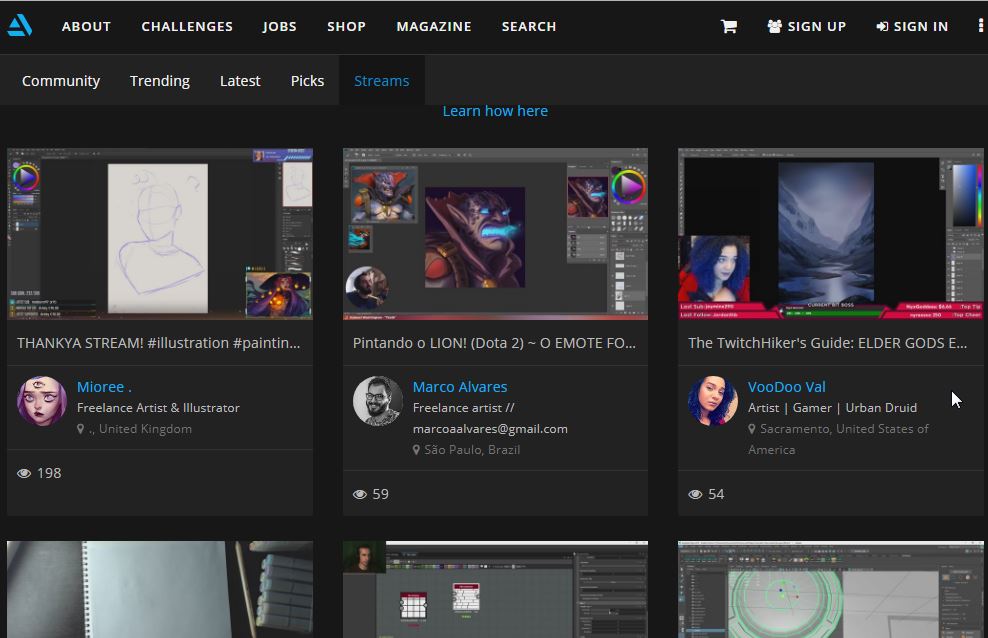Select the Latest tab
Viewport: 988px width, 638px height.
click(240, 81)
